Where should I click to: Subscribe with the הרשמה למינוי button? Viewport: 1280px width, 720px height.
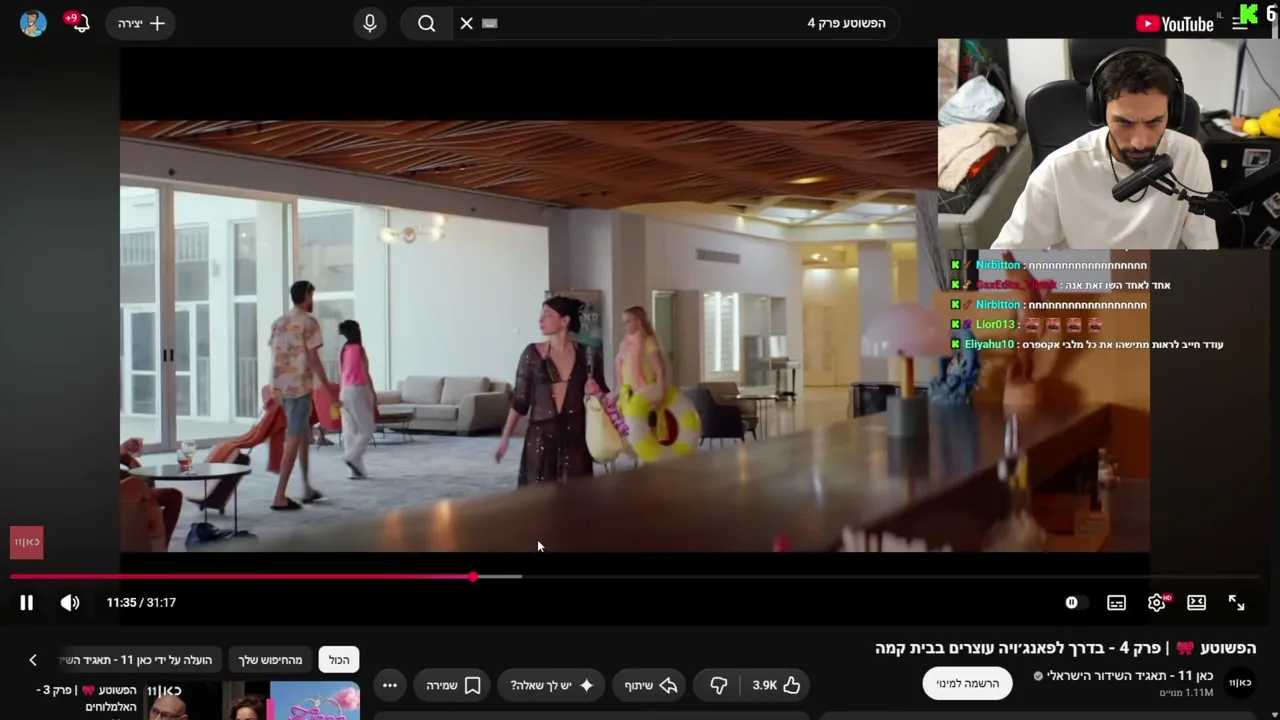(967, 683)
